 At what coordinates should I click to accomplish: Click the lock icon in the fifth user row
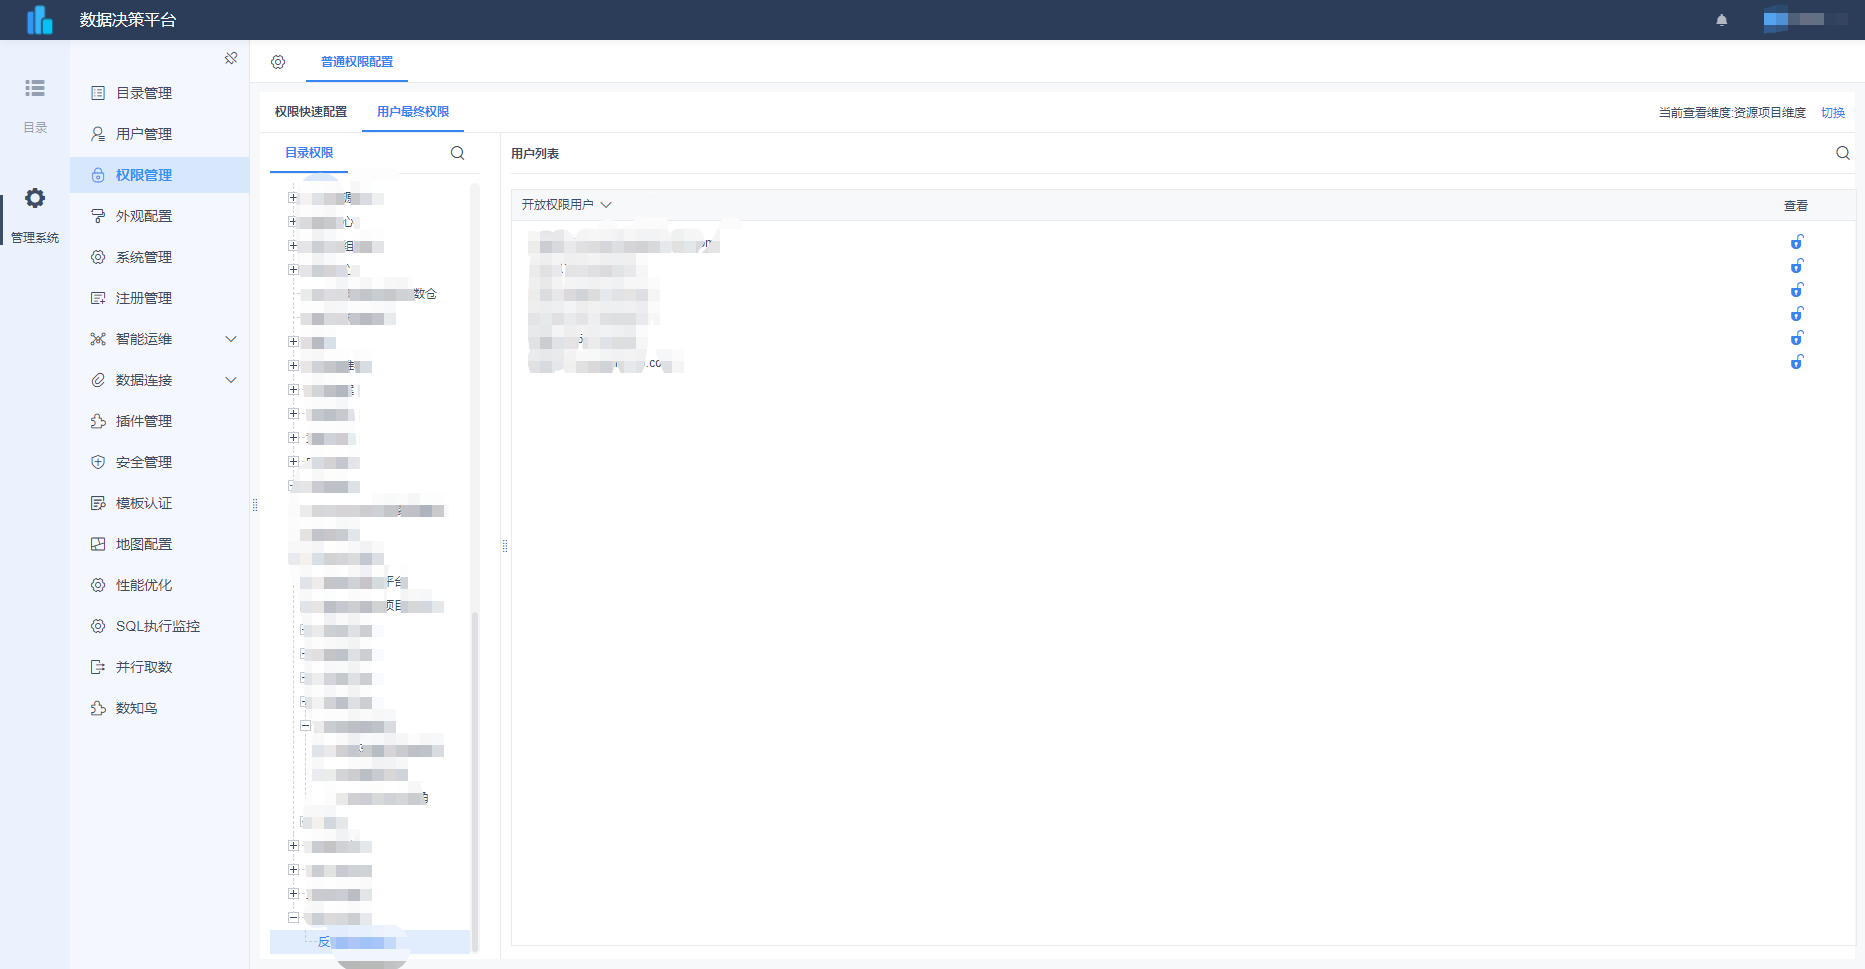click(x=1797, y=338)
